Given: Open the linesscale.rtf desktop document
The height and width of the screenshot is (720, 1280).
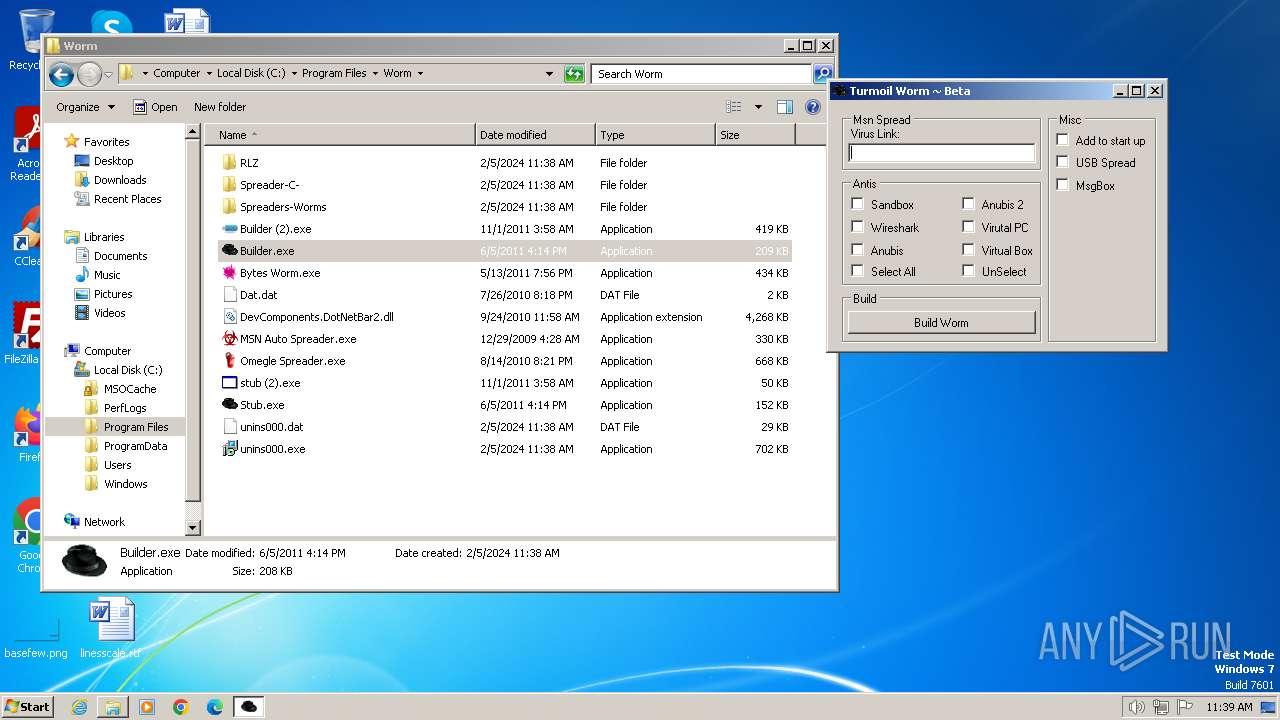Looking at the screenshot, I should click(x=110, y=629).
